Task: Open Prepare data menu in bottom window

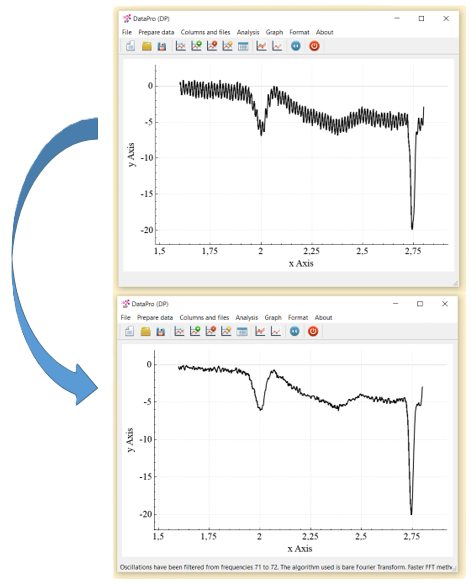Action: pos(155,317)
